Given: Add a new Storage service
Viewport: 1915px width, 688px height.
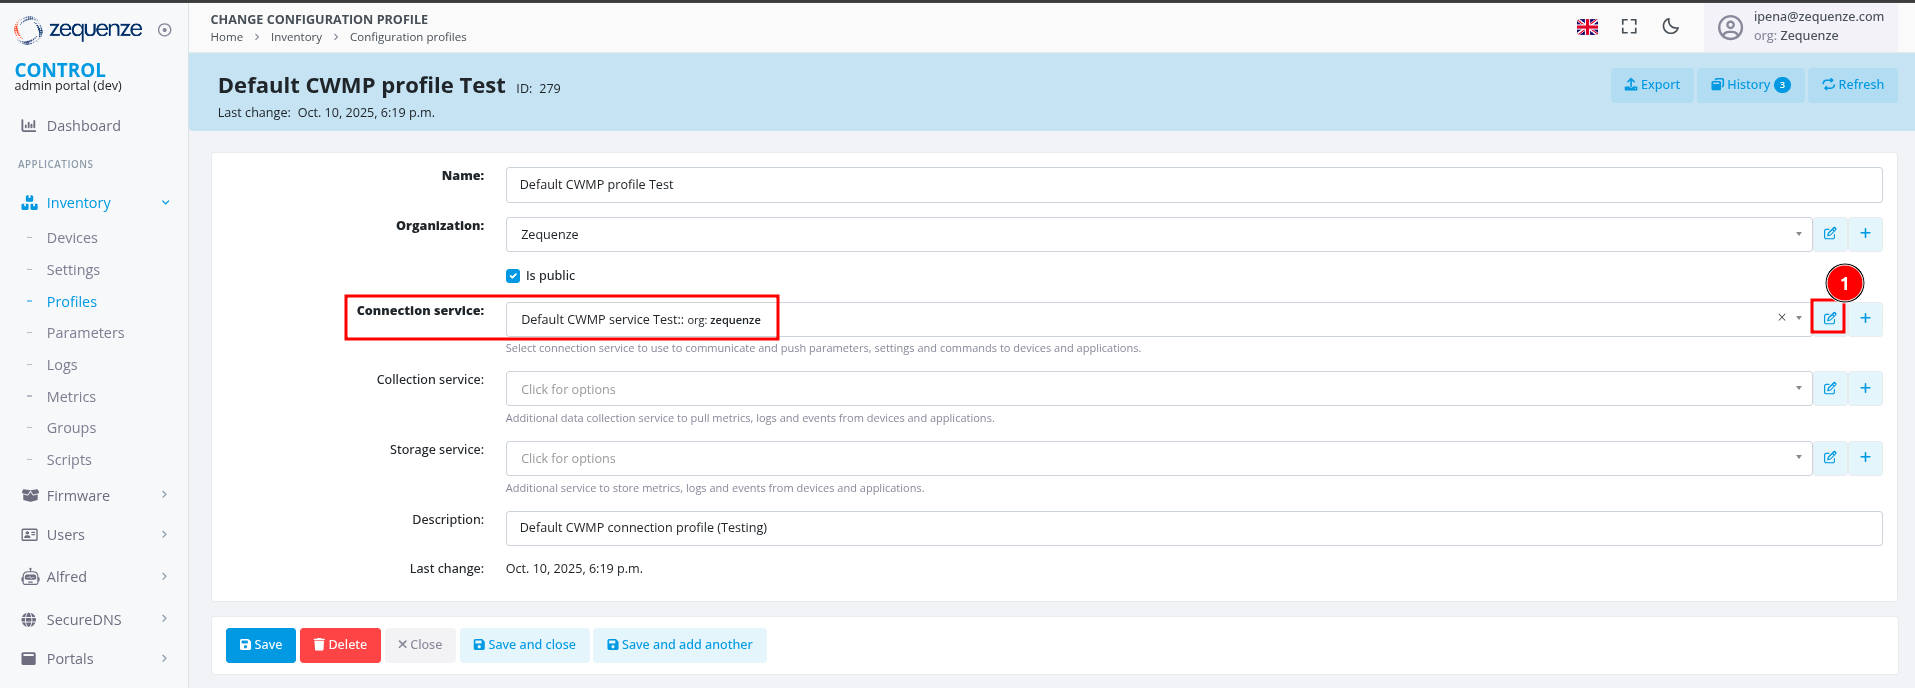Looking at the screenshot, I should point(1865,458).
